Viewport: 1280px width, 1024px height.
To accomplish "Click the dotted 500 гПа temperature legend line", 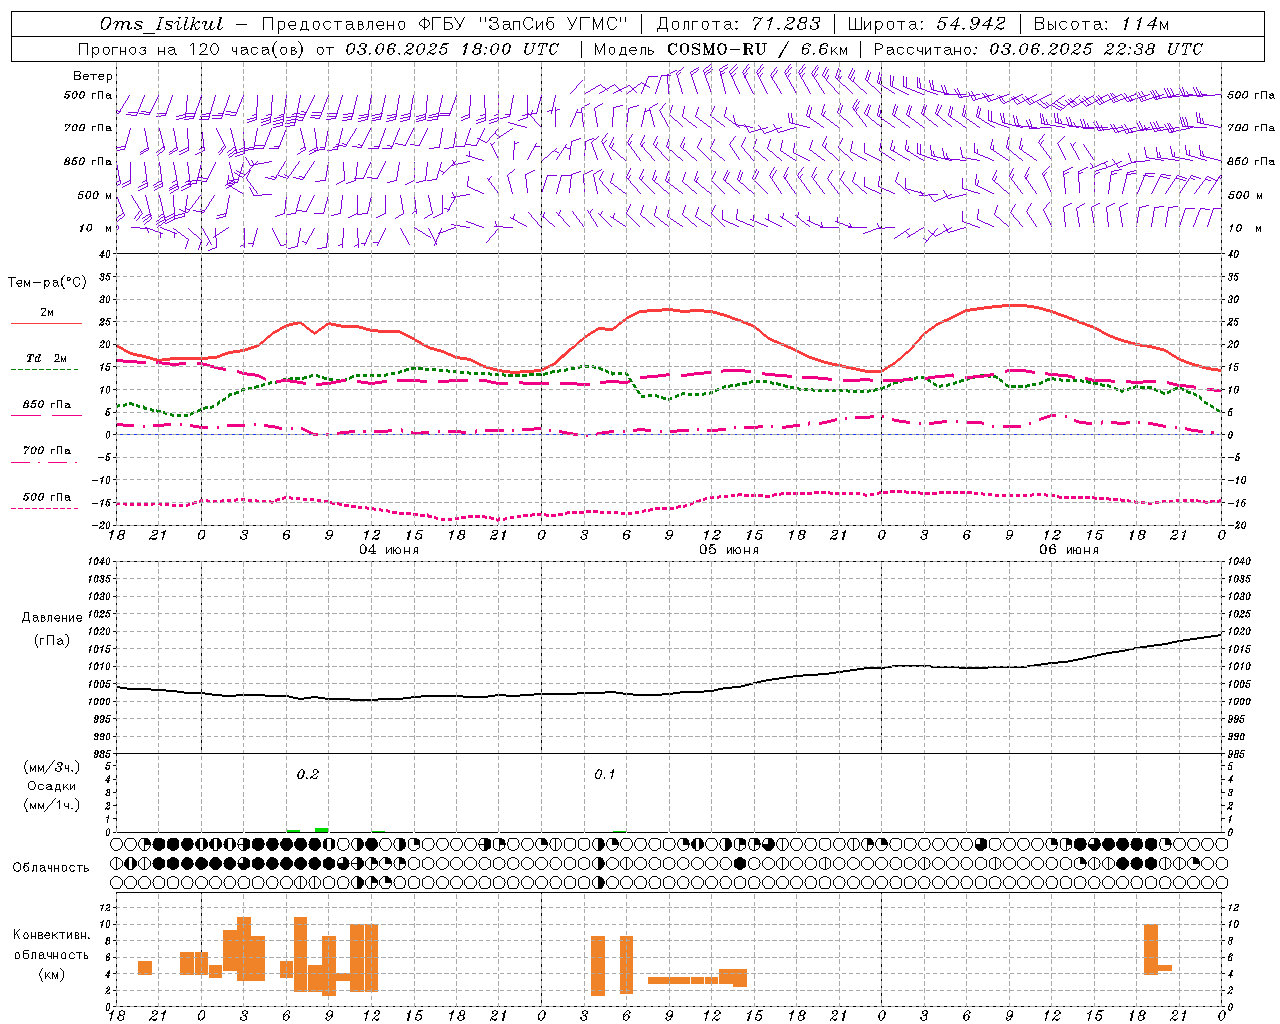I will pyautogui.click(x=46, y=508).
